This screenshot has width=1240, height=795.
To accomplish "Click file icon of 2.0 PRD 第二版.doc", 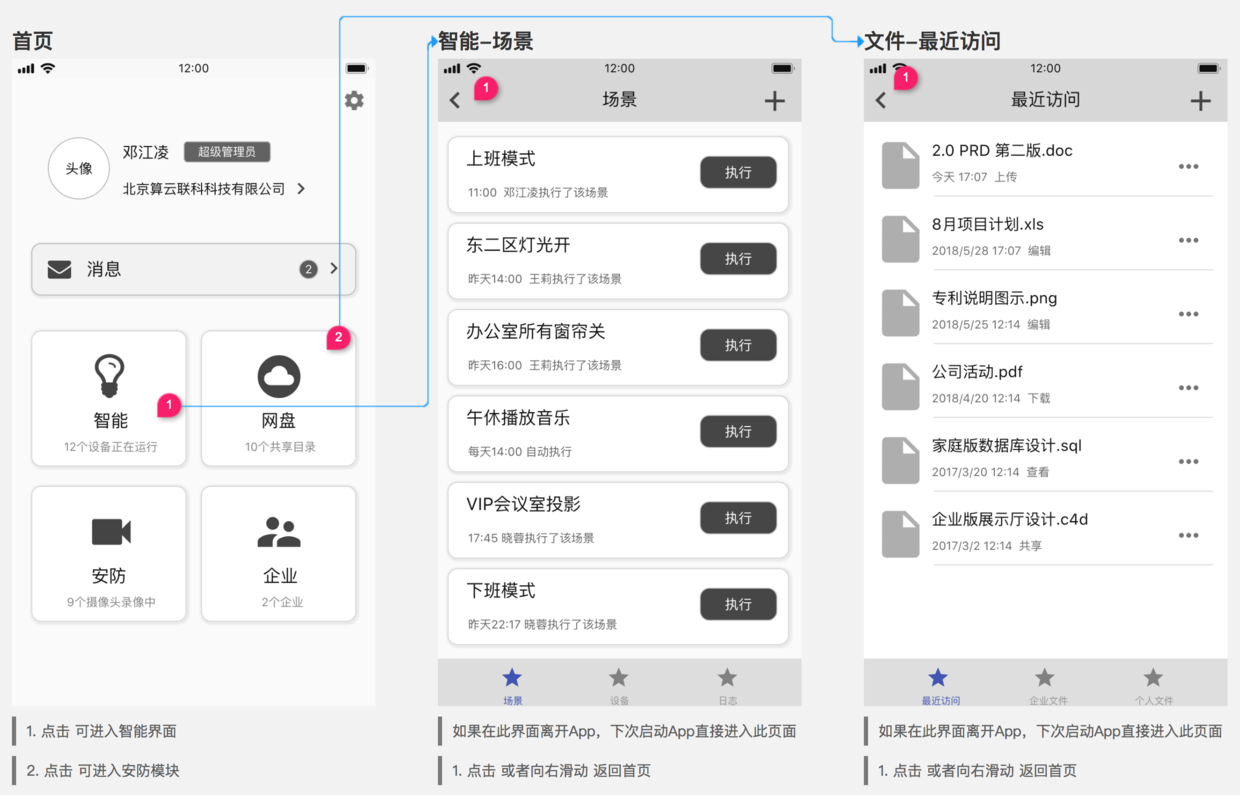I will [900, 165].
